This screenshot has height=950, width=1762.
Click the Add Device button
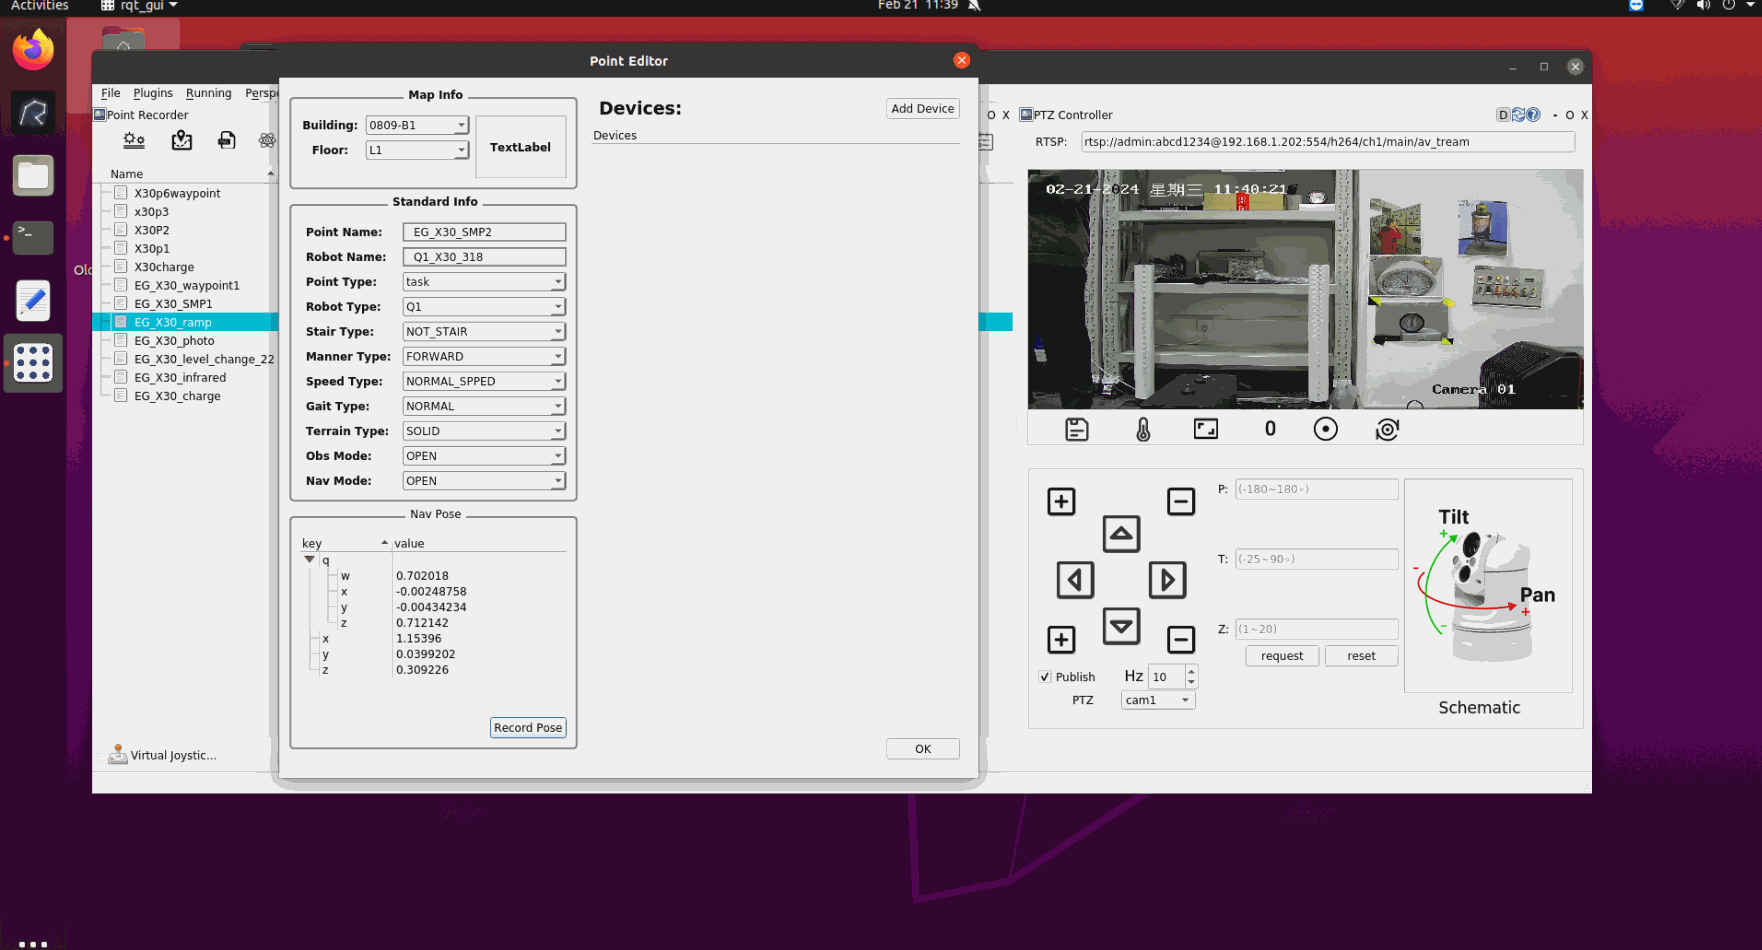click(x=922, y=109)
